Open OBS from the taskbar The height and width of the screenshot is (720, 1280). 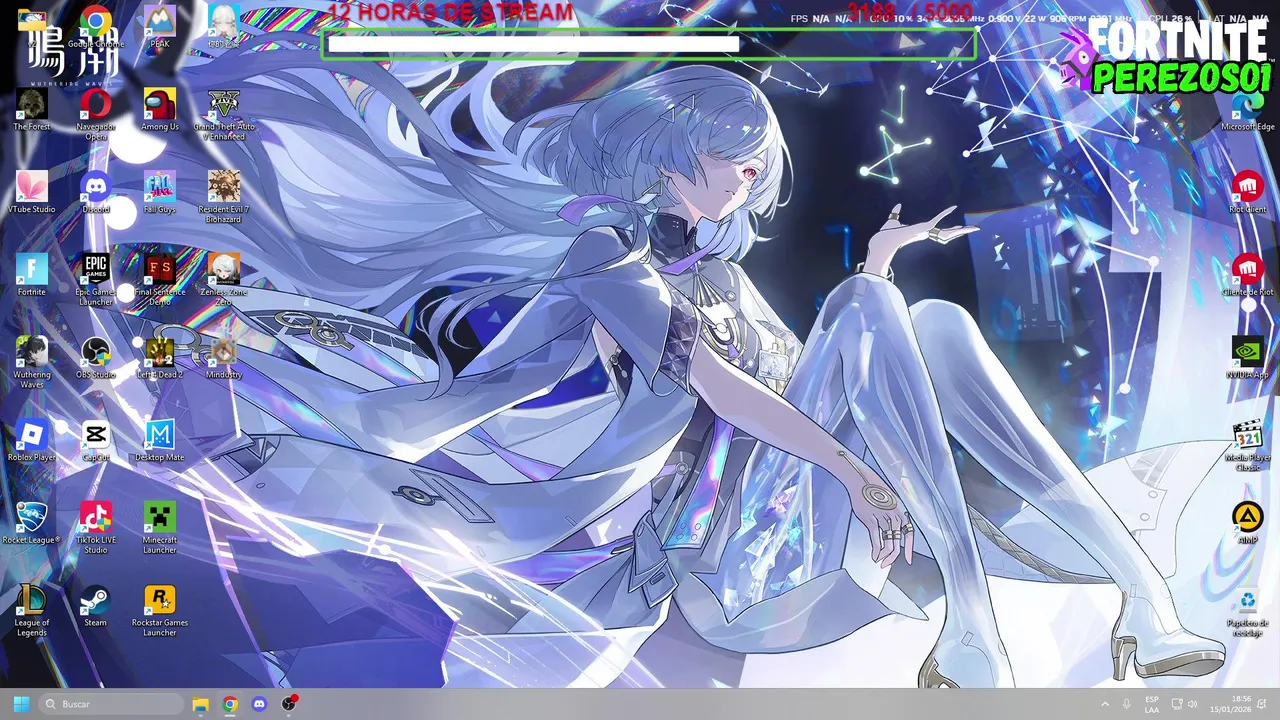coord(290,704)
